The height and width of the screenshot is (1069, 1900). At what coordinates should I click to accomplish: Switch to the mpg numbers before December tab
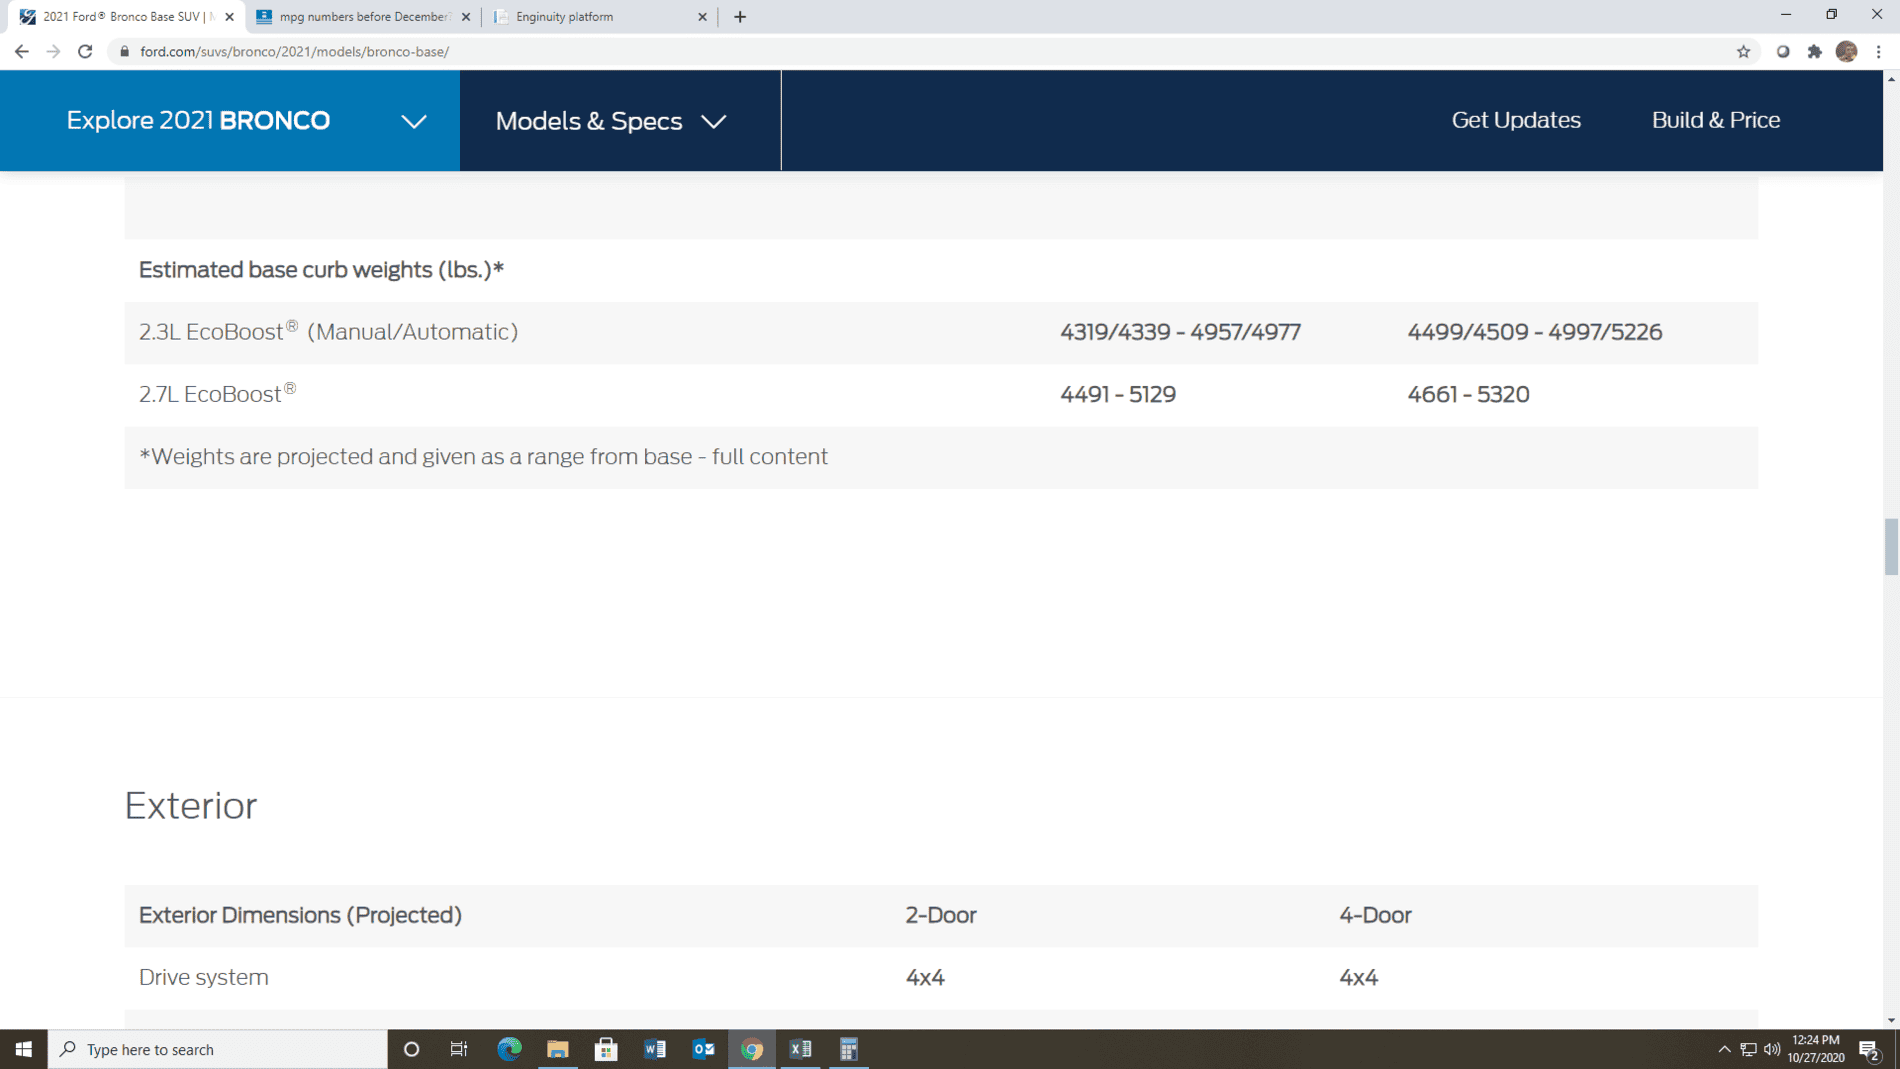[362, 16]
